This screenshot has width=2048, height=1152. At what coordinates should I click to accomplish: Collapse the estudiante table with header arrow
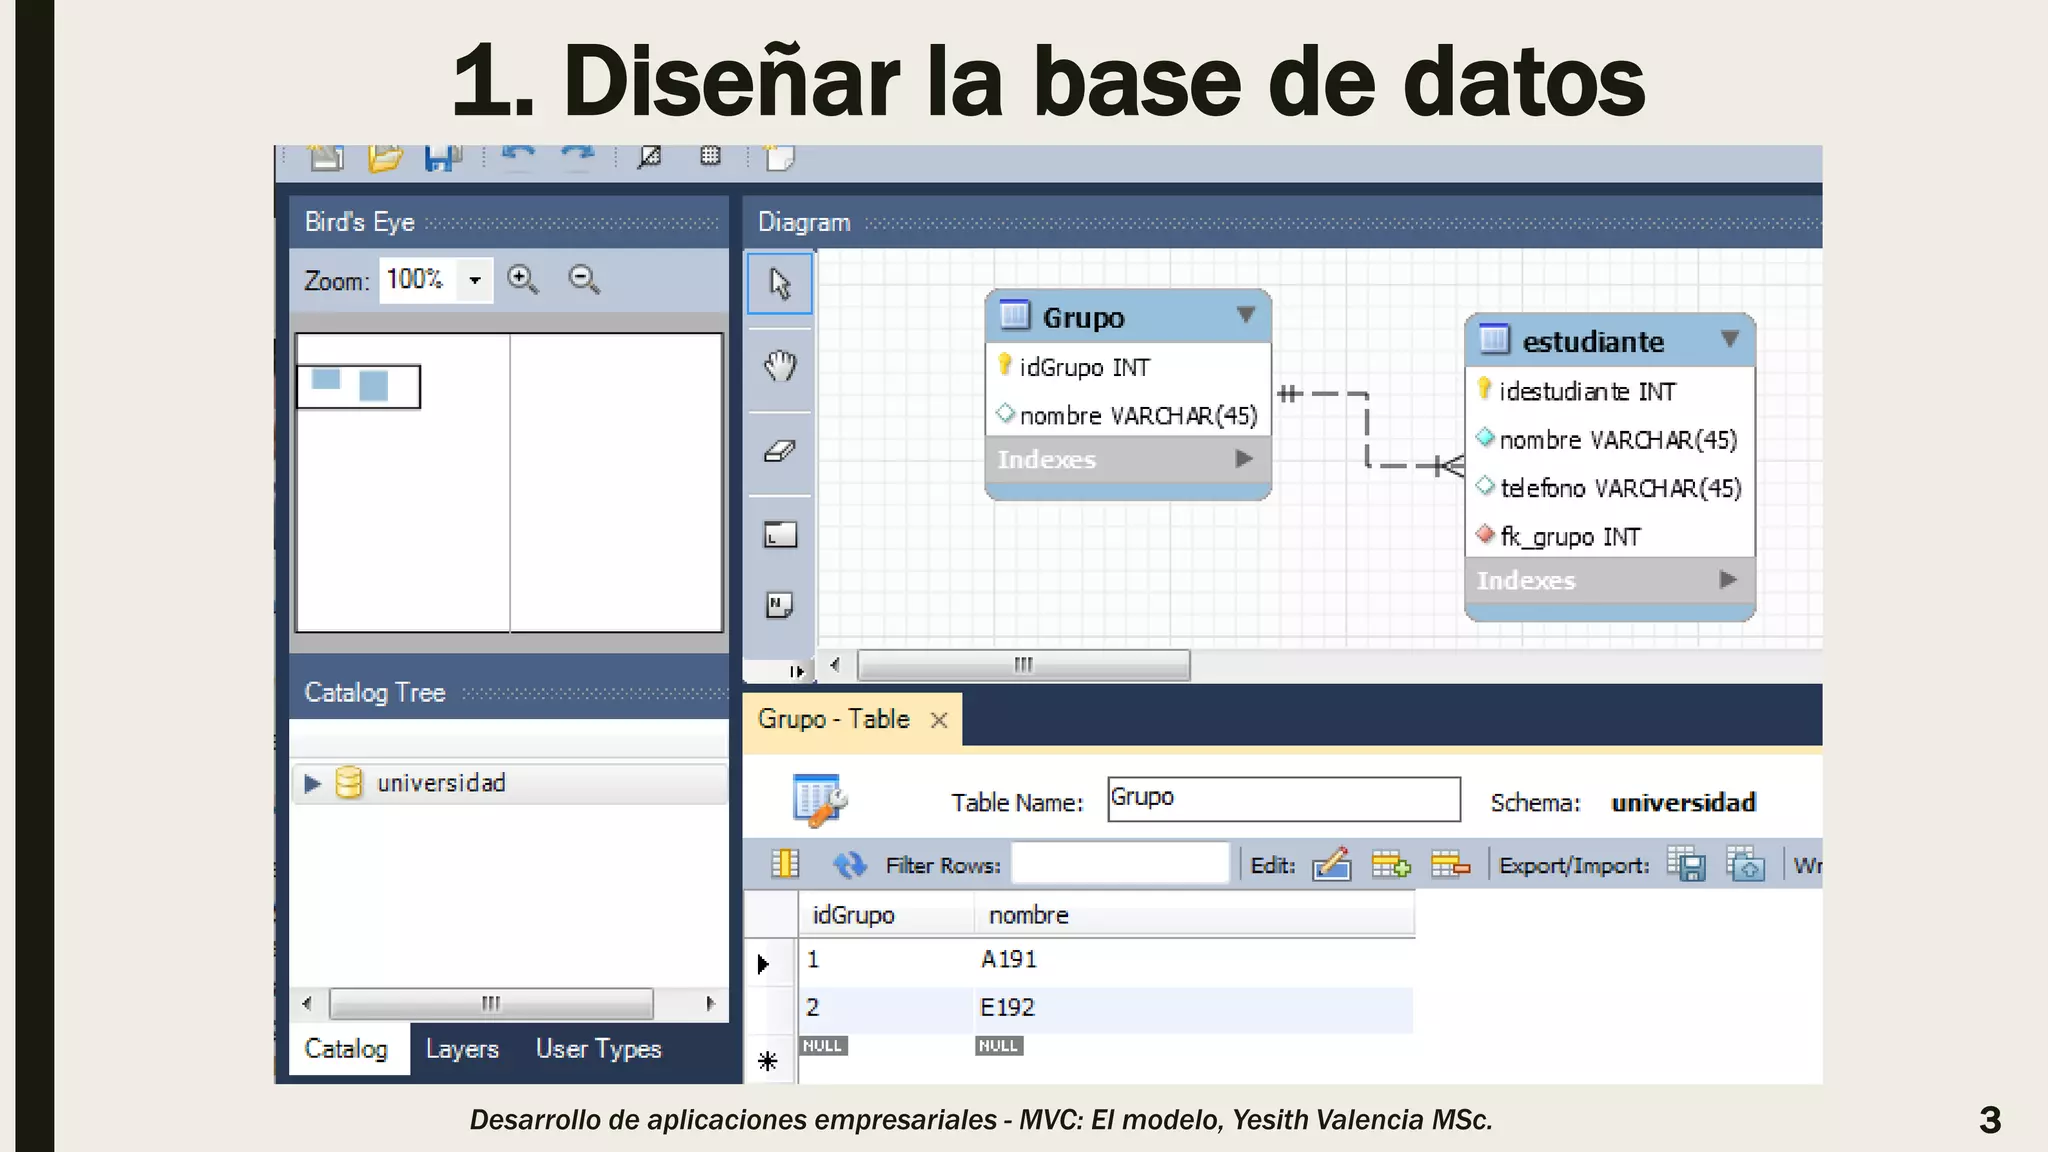click(1730, 339)
